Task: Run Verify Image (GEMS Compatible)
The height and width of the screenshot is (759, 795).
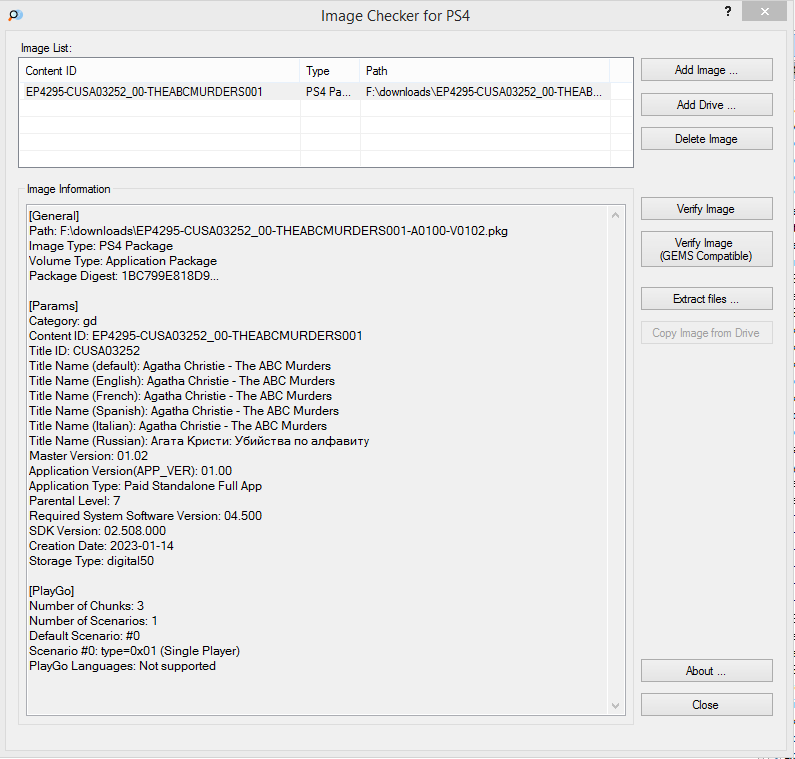Action: point(706,249)
